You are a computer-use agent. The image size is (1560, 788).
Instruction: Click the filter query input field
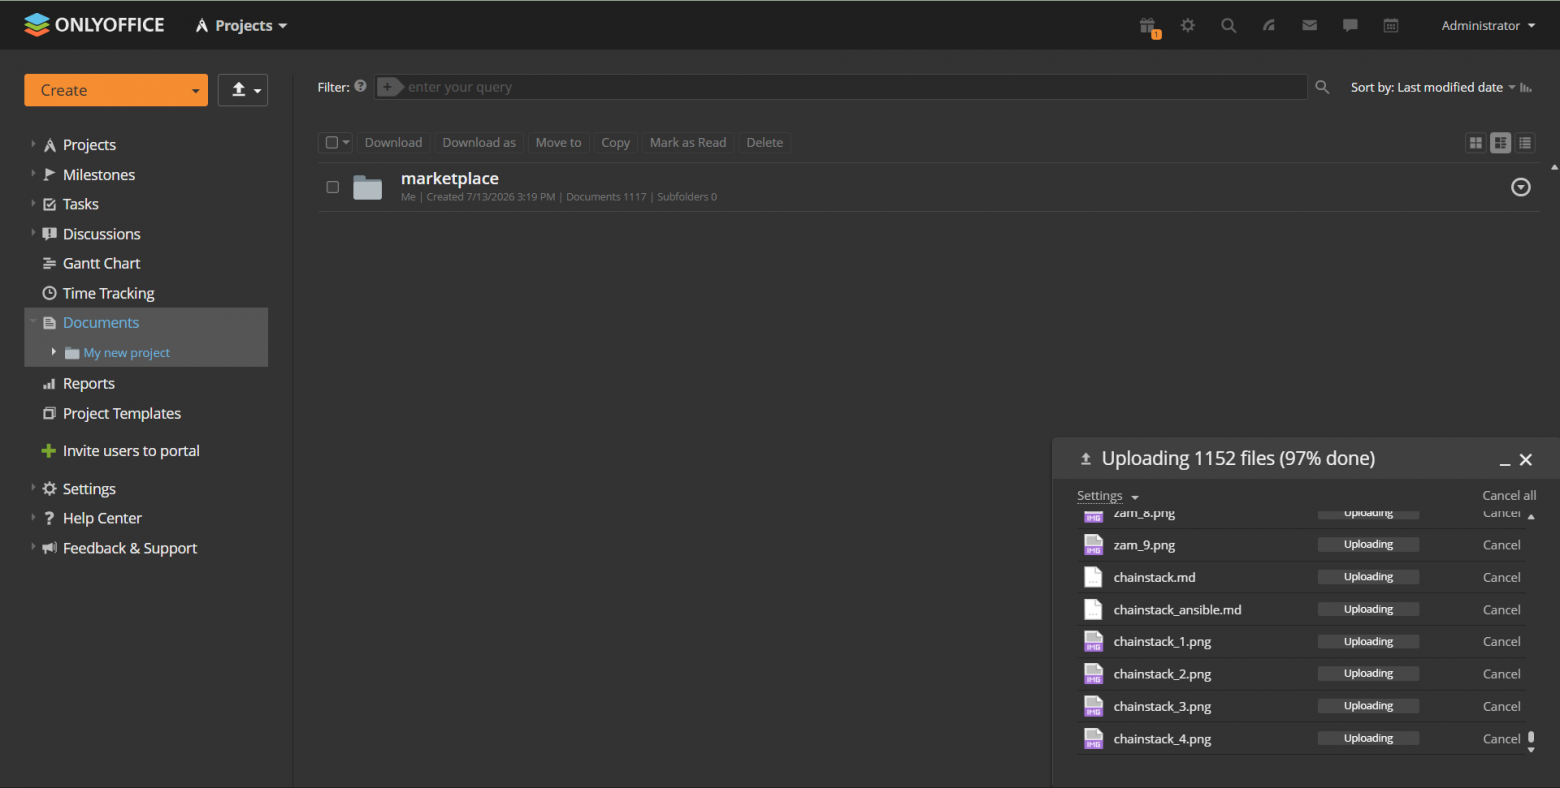[855, 87]
